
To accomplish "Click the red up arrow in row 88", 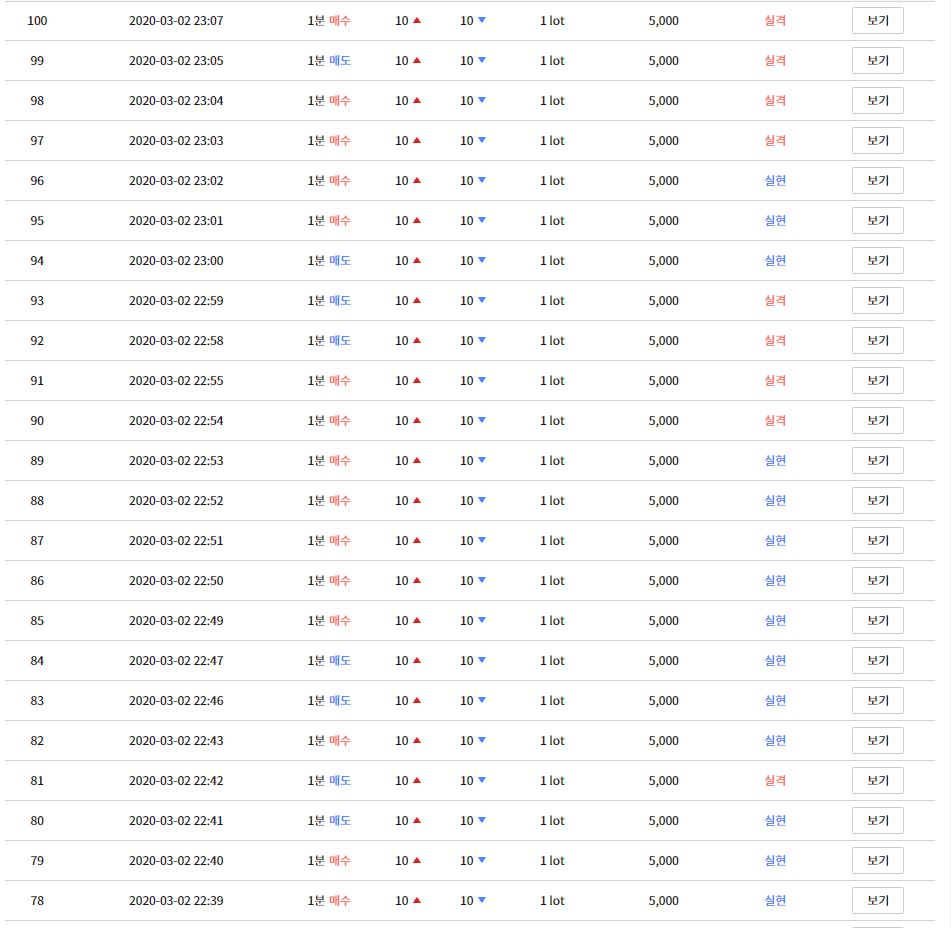I will (417, 501).
